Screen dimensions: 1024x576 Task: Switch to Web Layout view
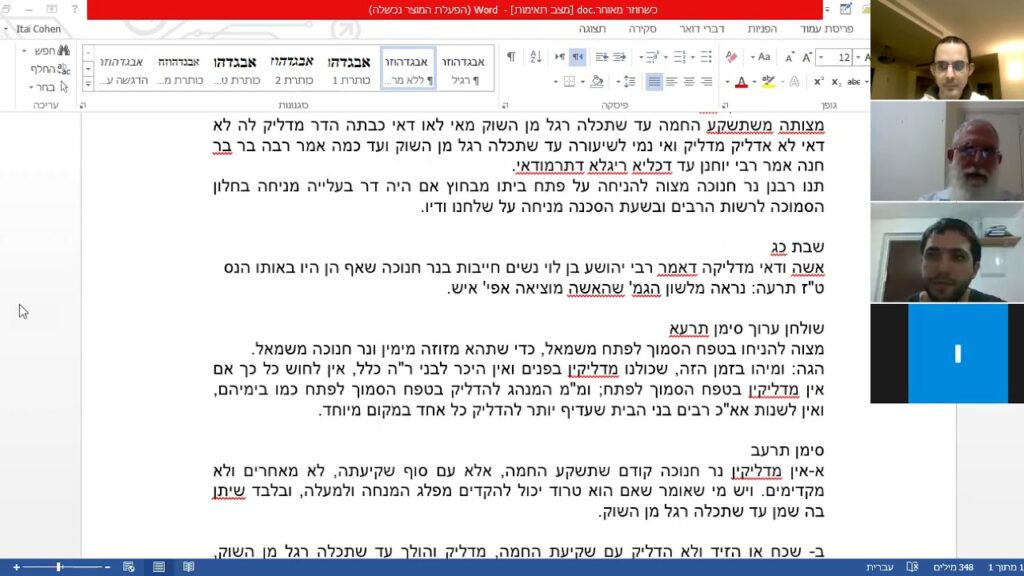point(129,567)
